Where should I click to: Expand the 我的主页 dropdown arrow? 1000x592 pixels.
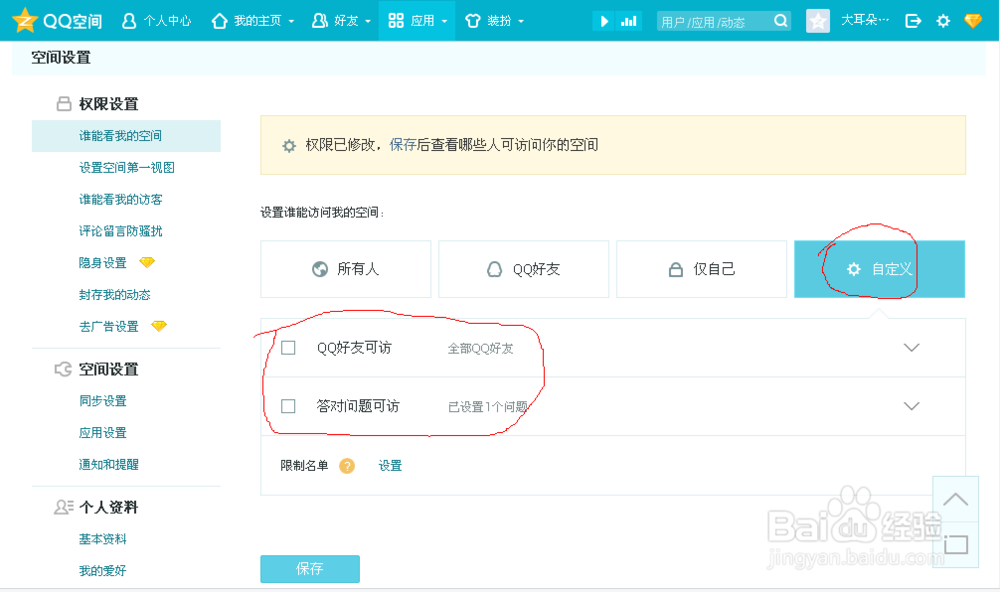tap(291, 22)
